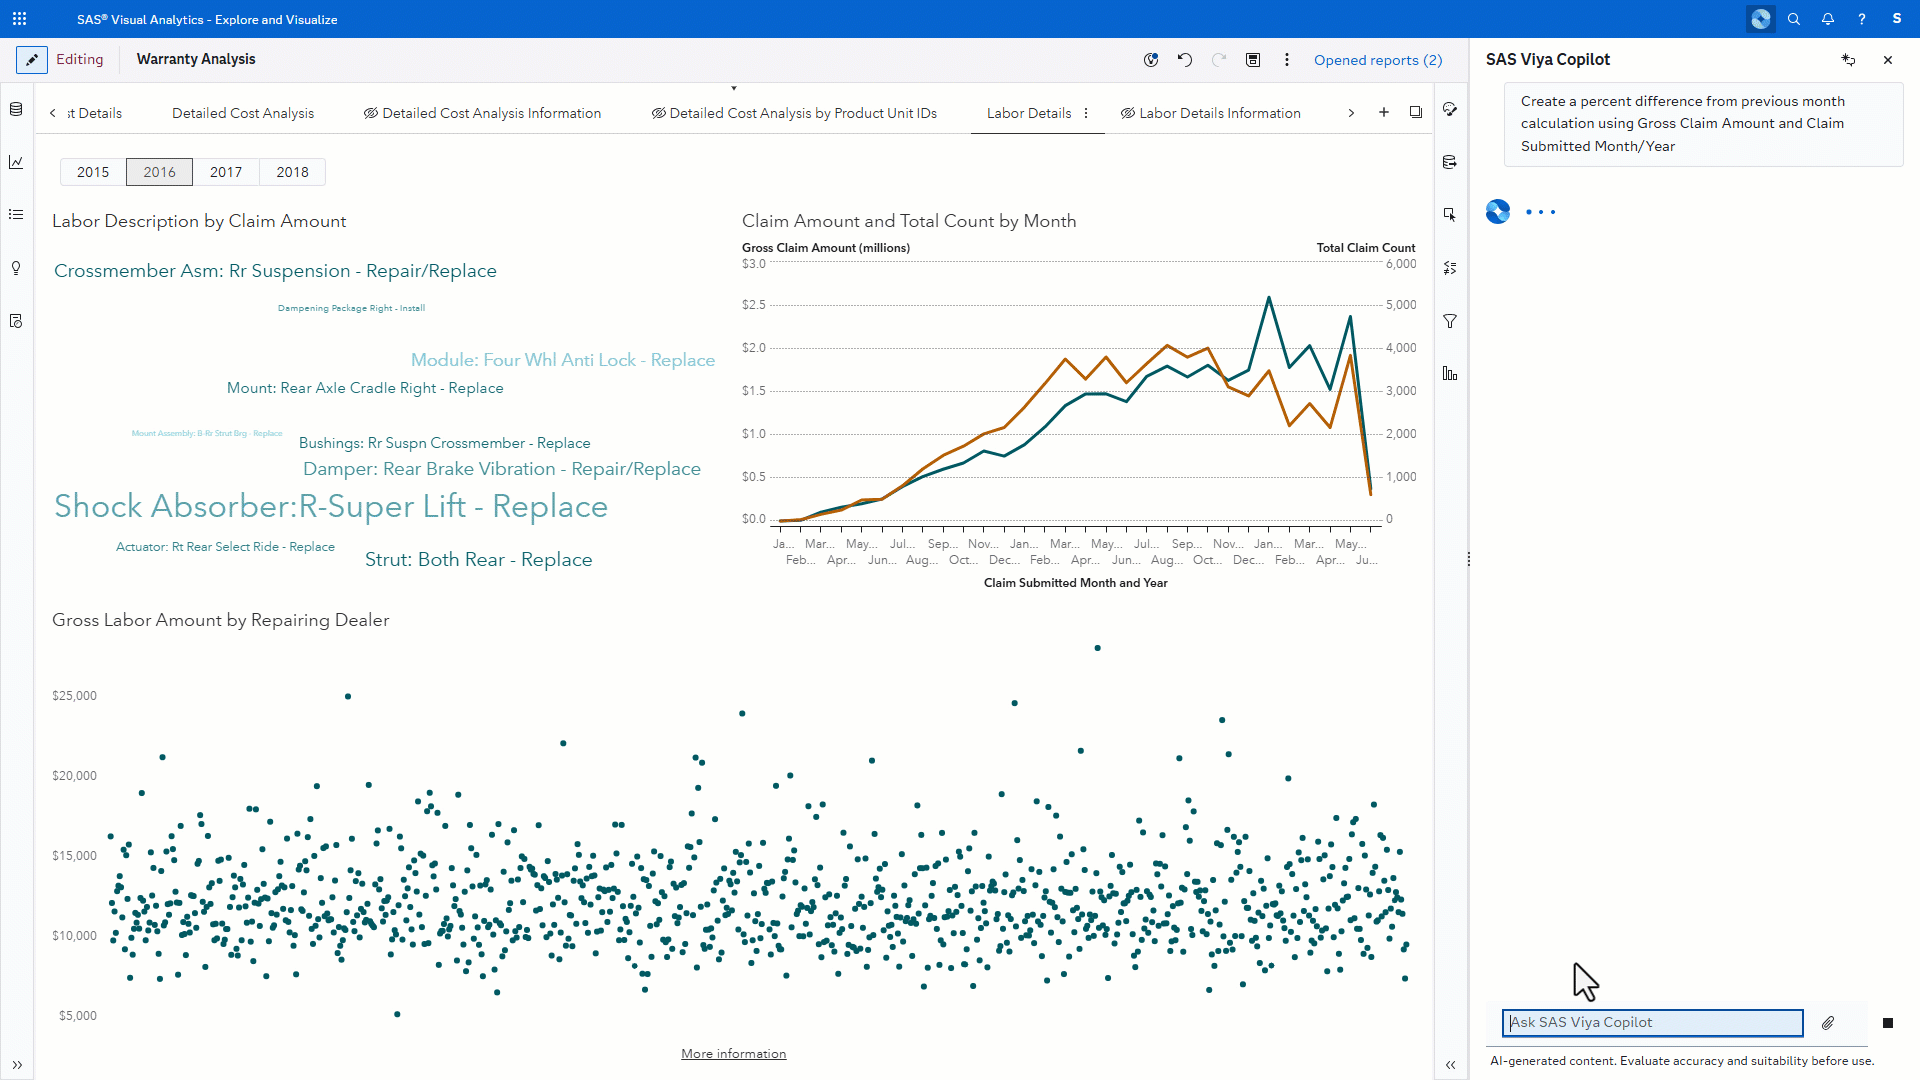Screen dimensions: 1920x1080
Task: Open the Opened reports (2) link
Action: coord(1377,60)
